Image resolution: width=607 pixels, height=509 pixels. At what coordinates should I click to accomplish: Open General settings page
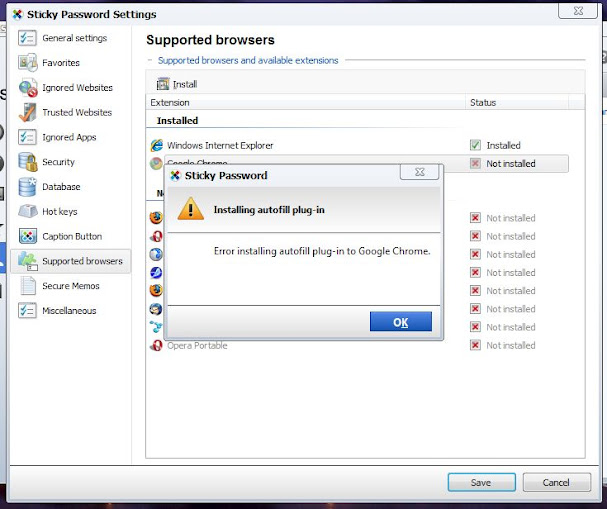click(70, 38)
